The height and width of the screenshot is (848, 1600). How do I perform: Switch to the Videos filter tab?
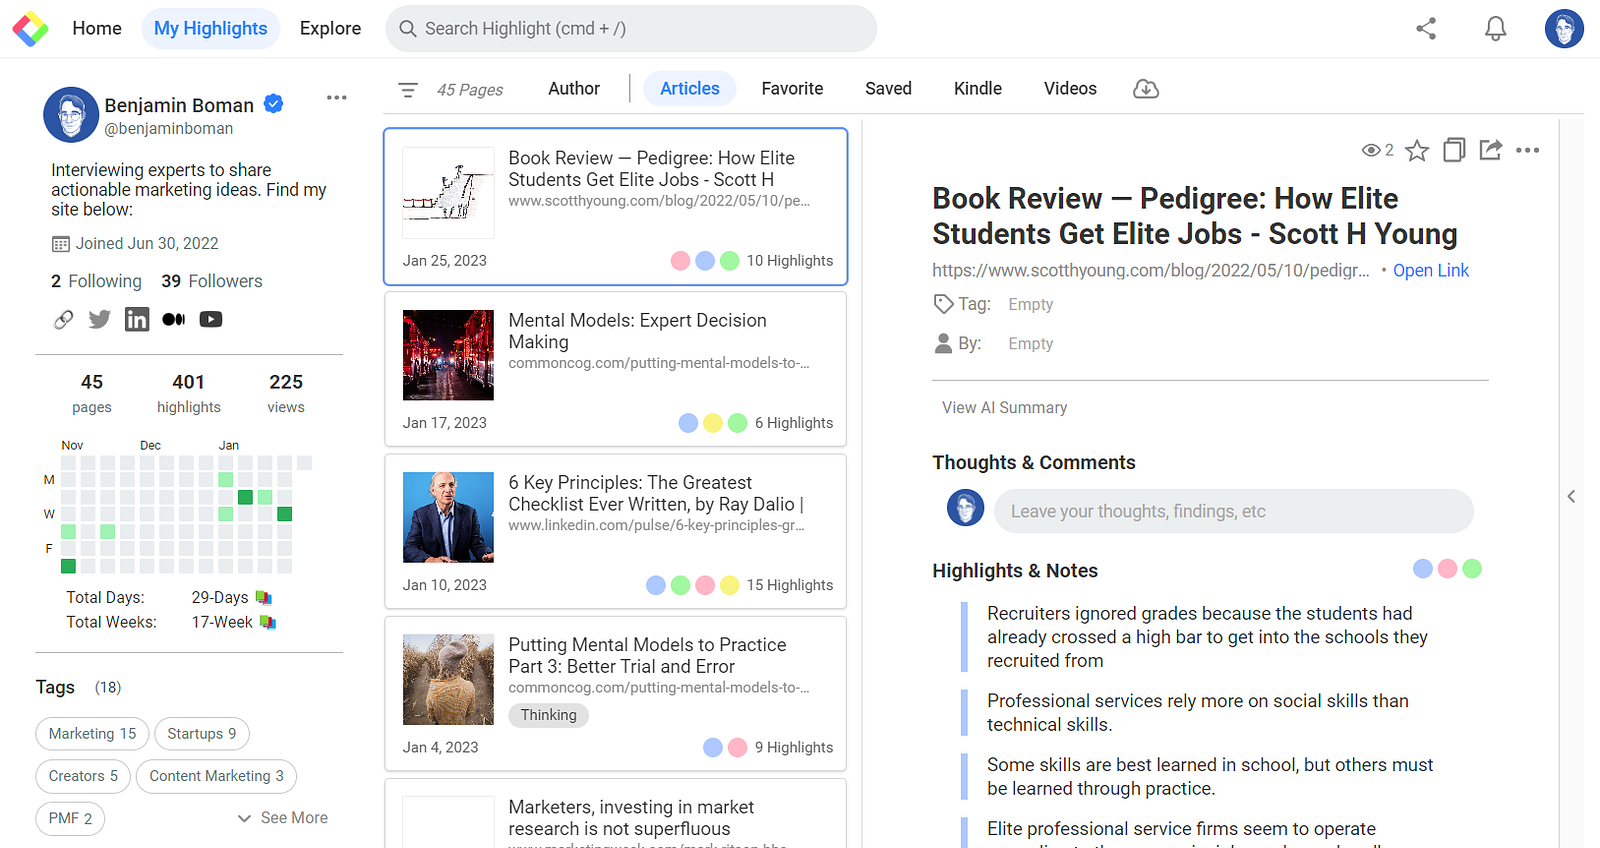point(1070,89)
